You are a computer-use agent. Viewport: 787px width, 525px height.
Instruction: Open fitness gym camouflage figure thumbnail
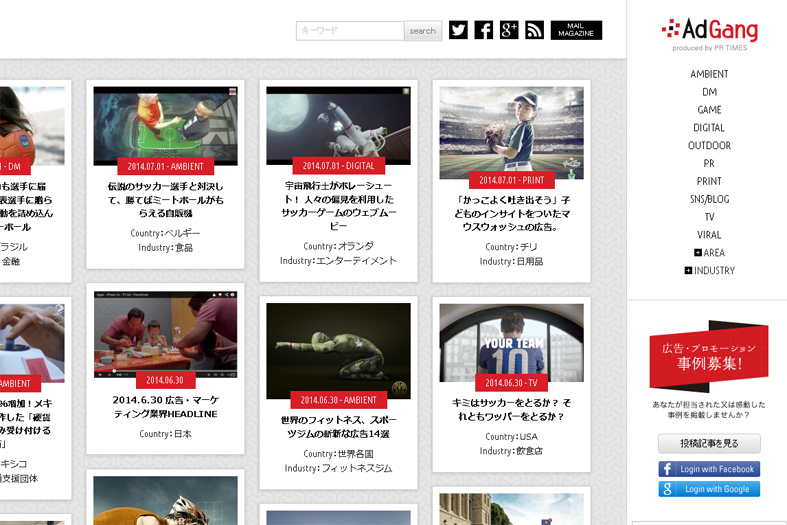(x=338, y=351)
